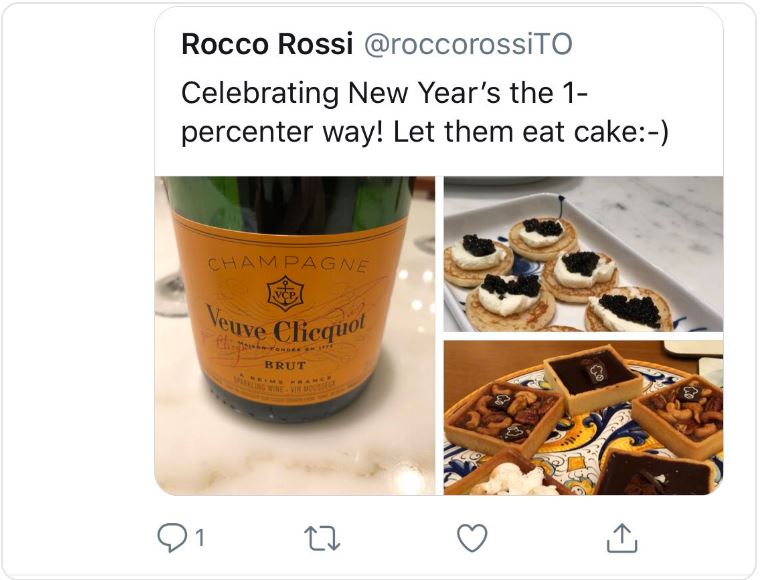
Task: Click the word CHAMPAGNE on the label
Action: [289, 265]
